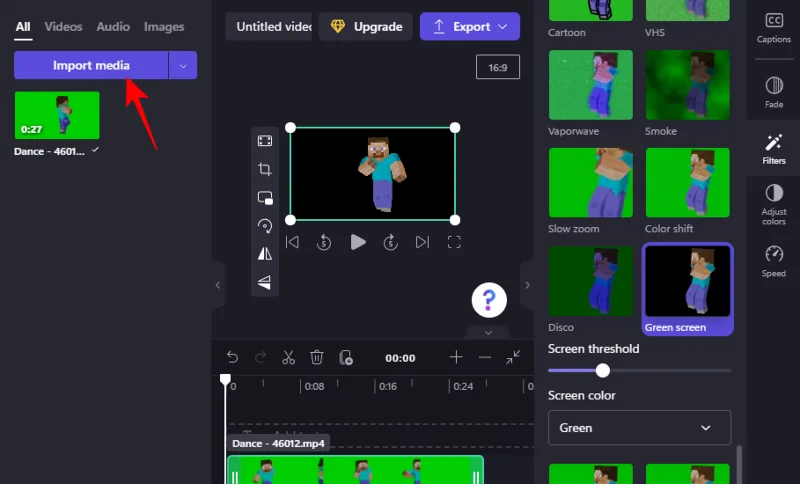Open the Screen color Green dropdown
The height and width of the screenshot is (484, 800).
coord(639,427)
